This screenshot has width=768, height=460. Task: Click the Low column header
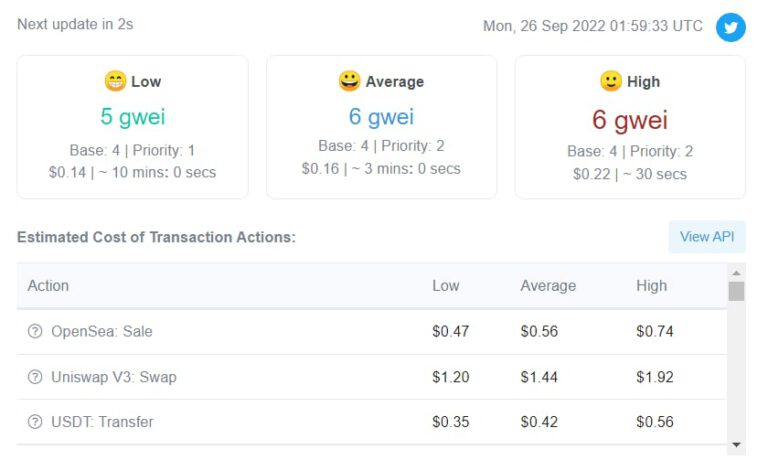(x=445, y=286)
